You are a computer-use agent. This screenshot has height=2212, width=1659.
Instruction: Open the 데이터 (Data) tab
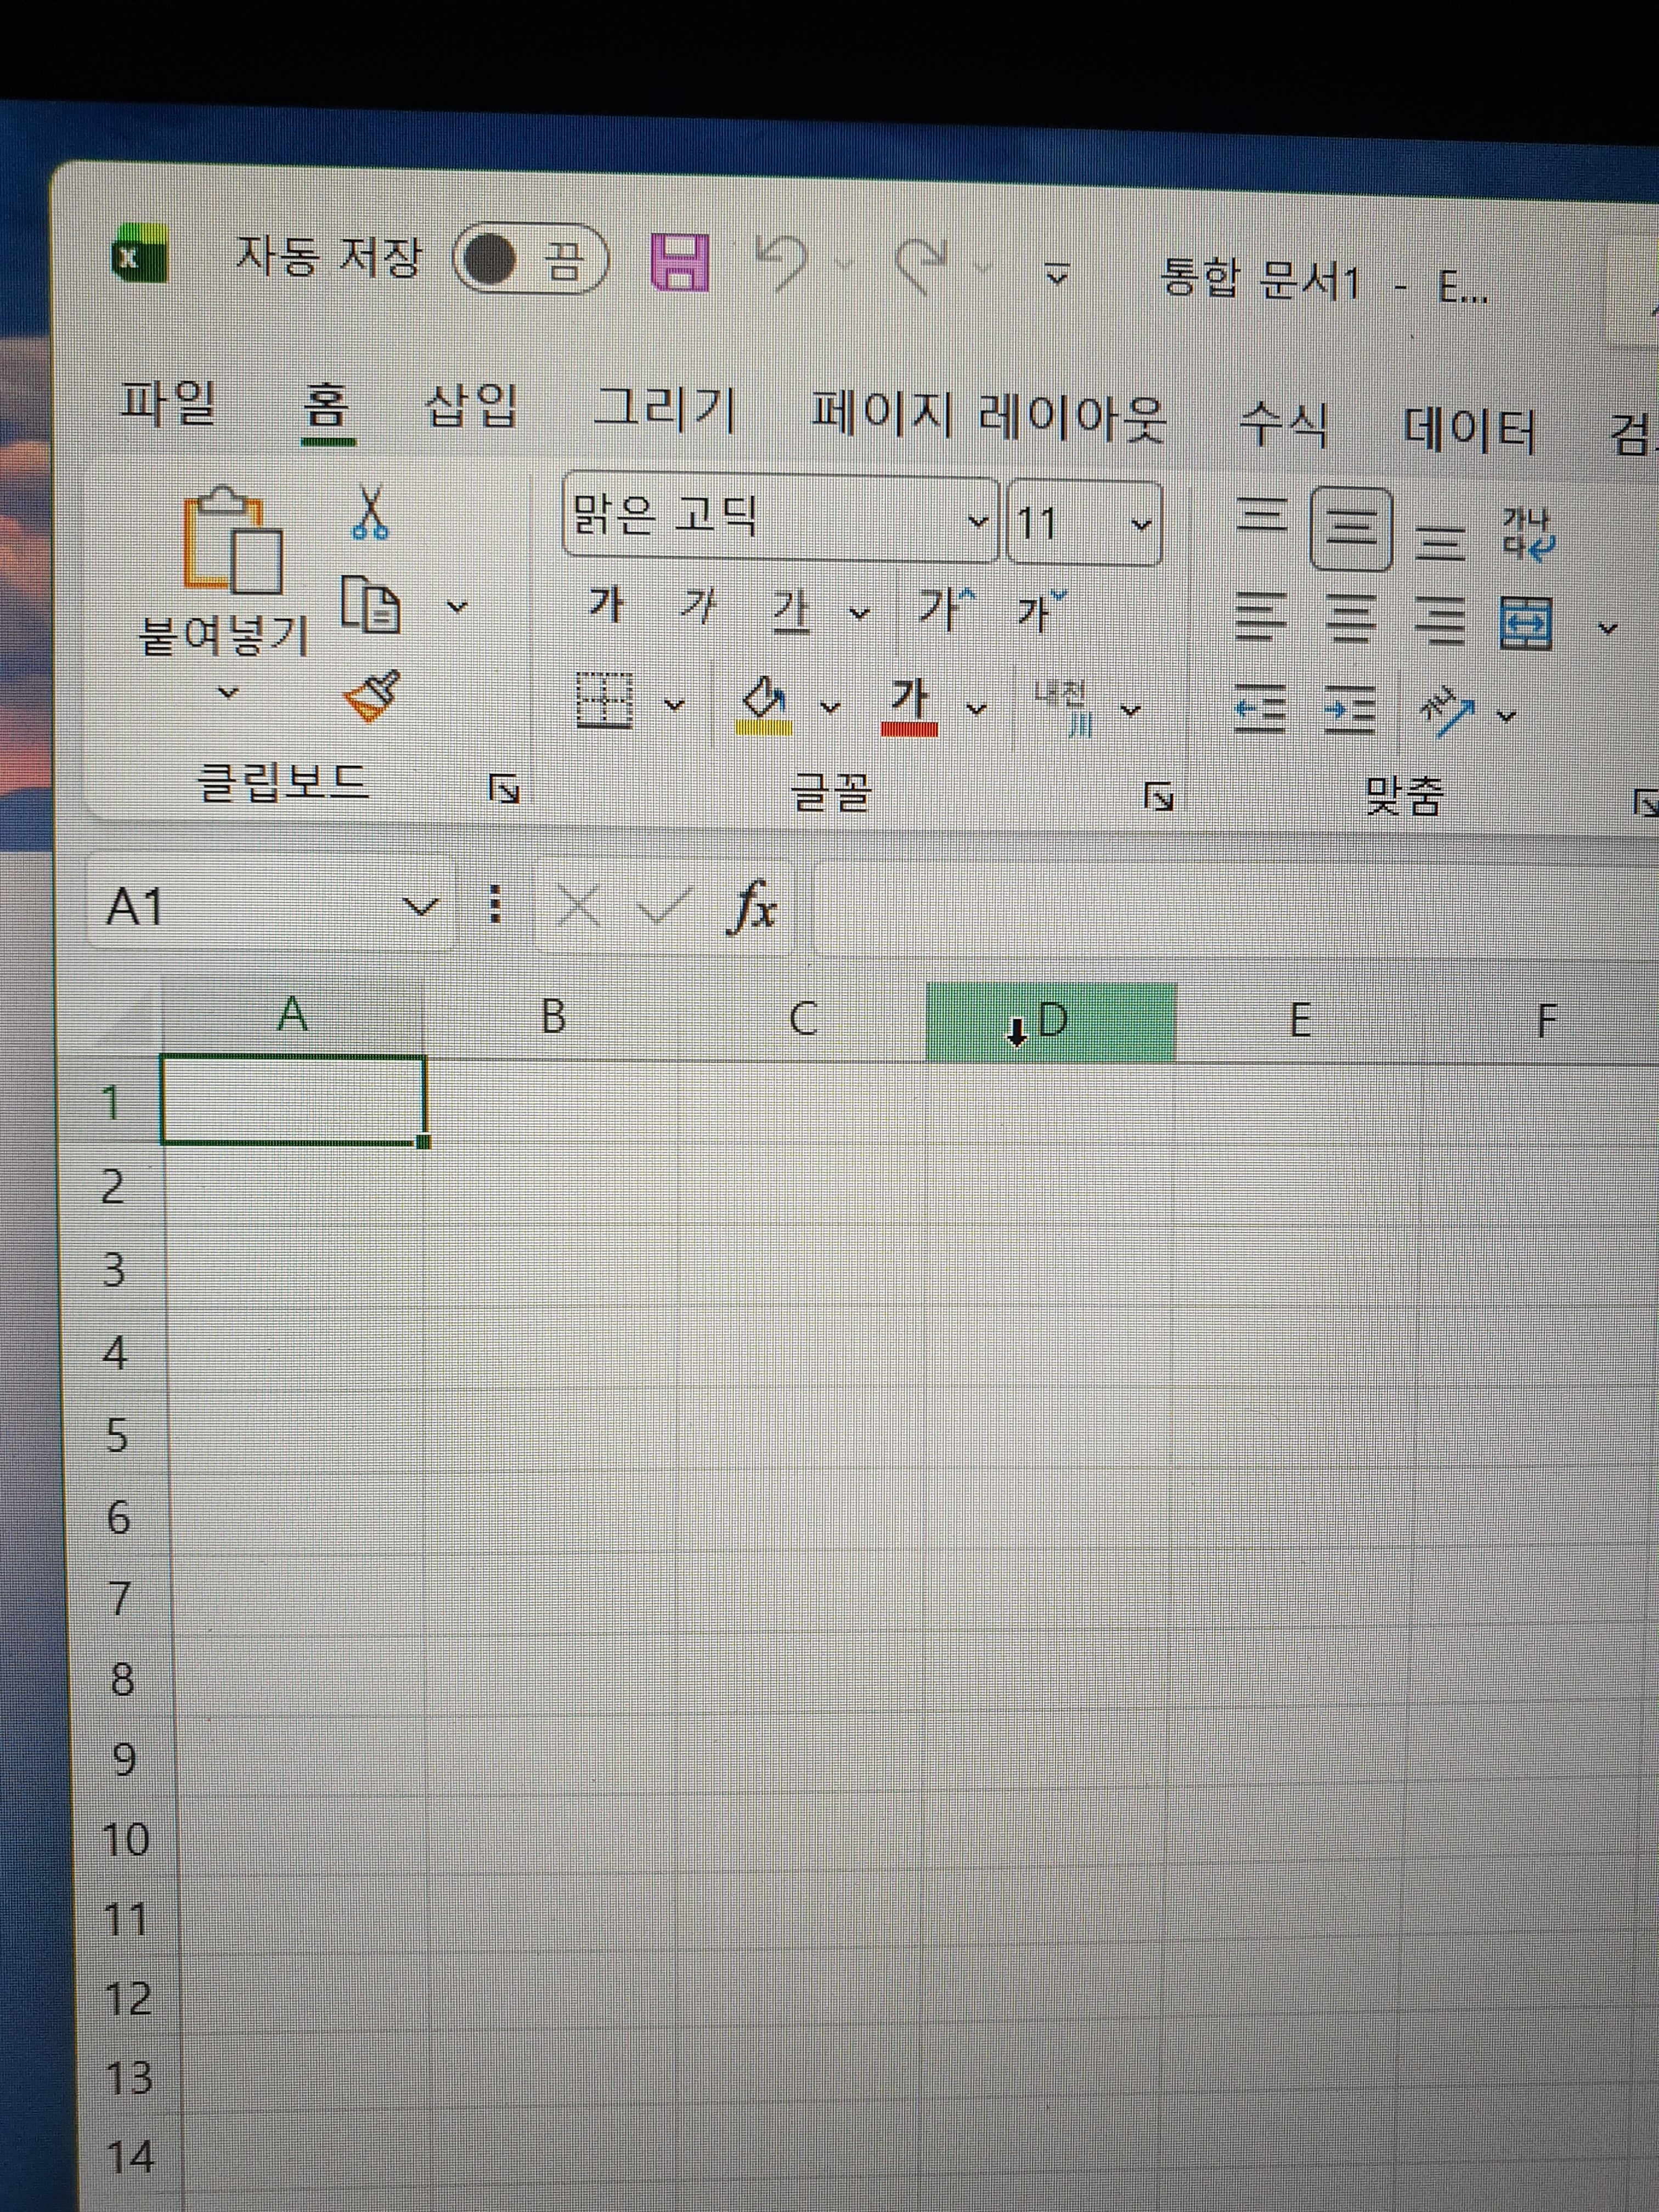click(1469, 428)
